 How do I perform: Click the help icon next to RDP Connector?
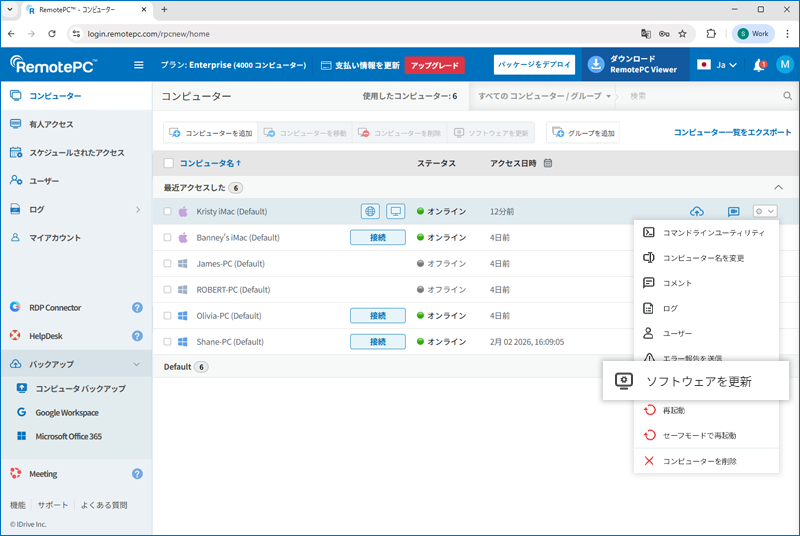pos(137,308)
